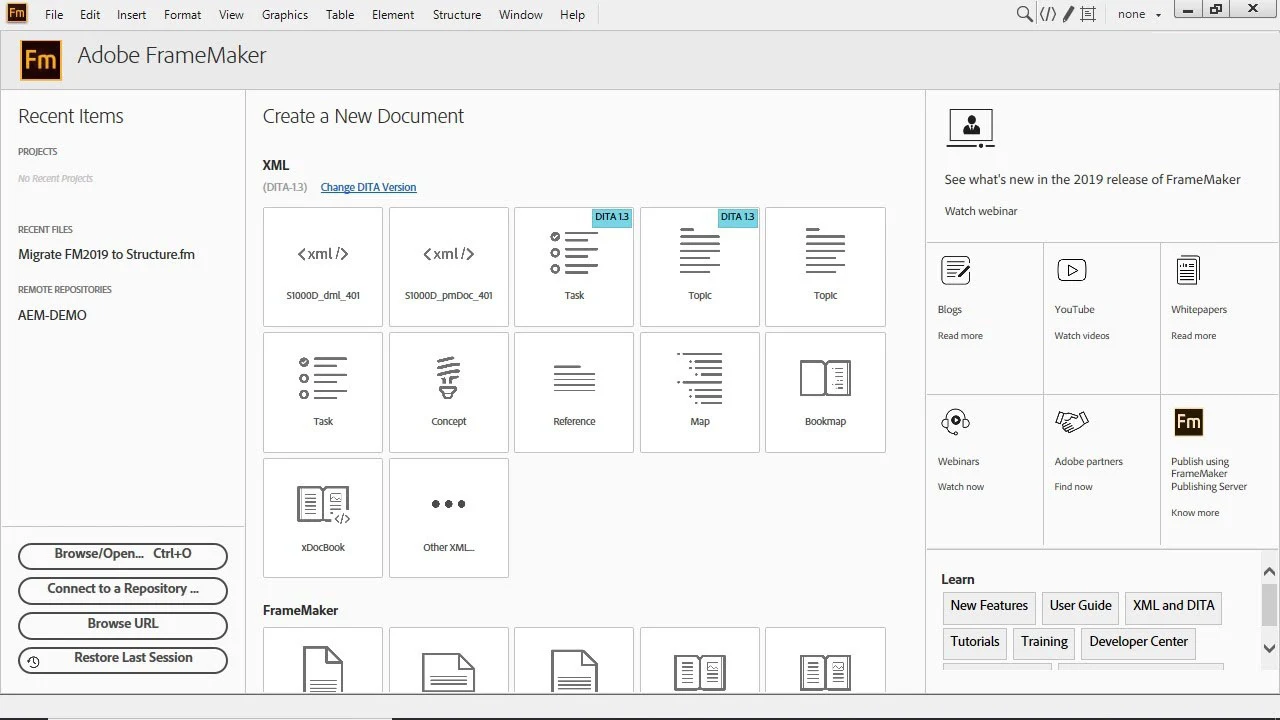Click the Learn panel scroll down arrow

click(1269, 648)
